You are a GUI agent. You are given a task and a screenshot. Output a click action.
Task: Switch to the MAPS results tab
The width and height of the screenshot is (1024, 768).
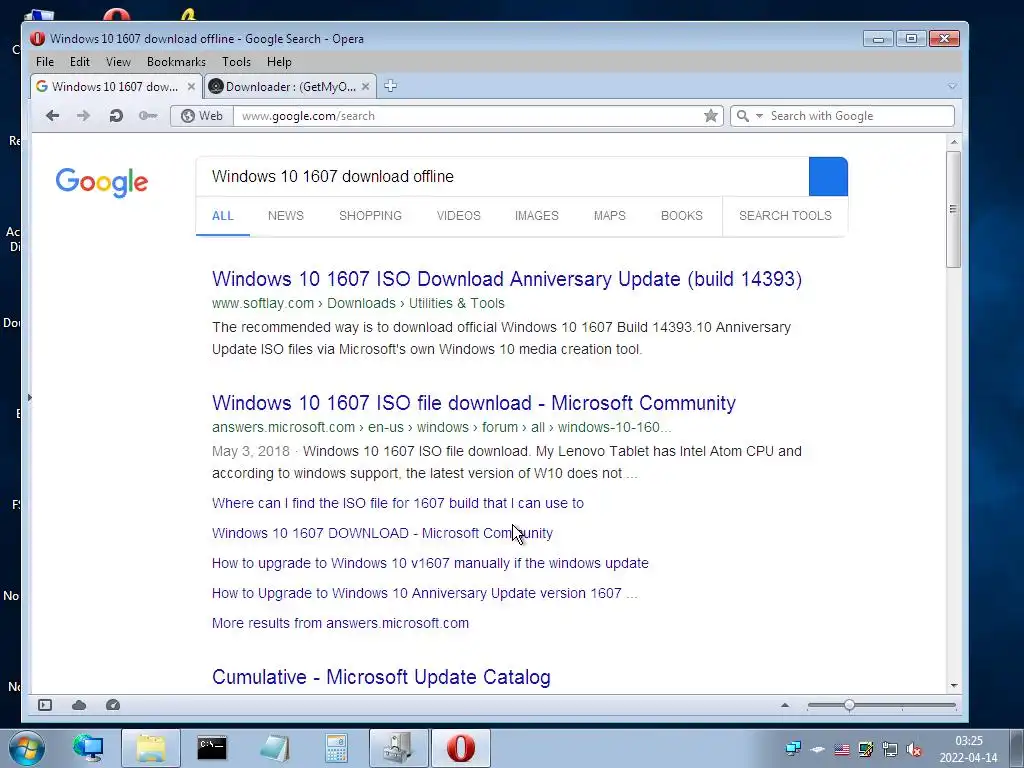(x=609, y=216)
